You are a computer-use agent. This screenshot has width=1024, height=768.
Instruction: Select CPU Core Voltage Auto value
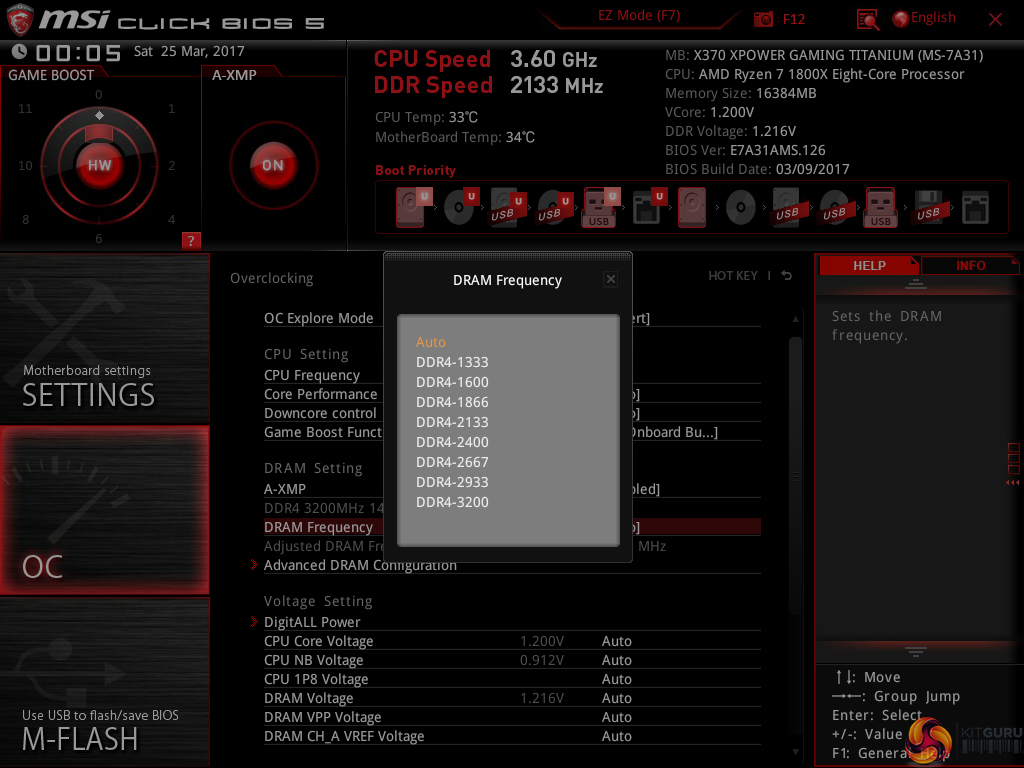coord(616,641)
